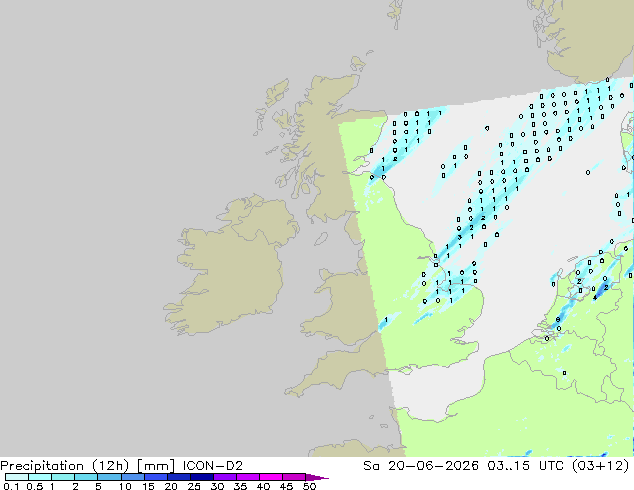
Task: Click the '(03+12)' forecast offset text
Action: point(601,466)
